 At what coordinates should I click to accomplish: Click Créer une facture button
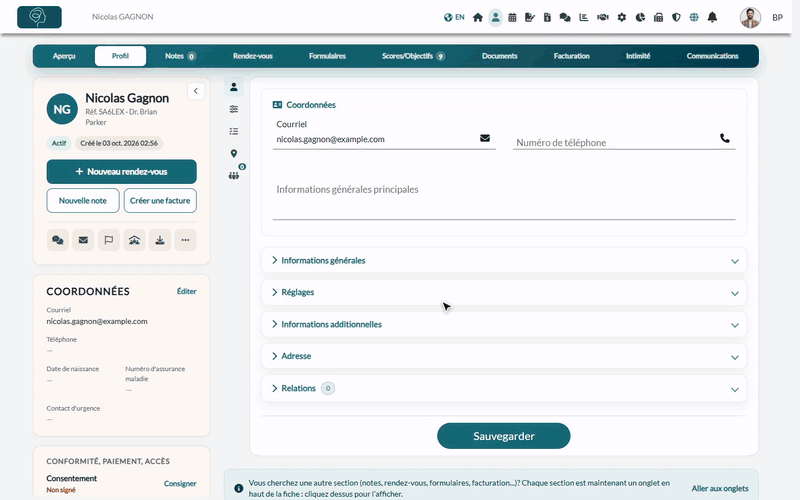tap(160, 201)
